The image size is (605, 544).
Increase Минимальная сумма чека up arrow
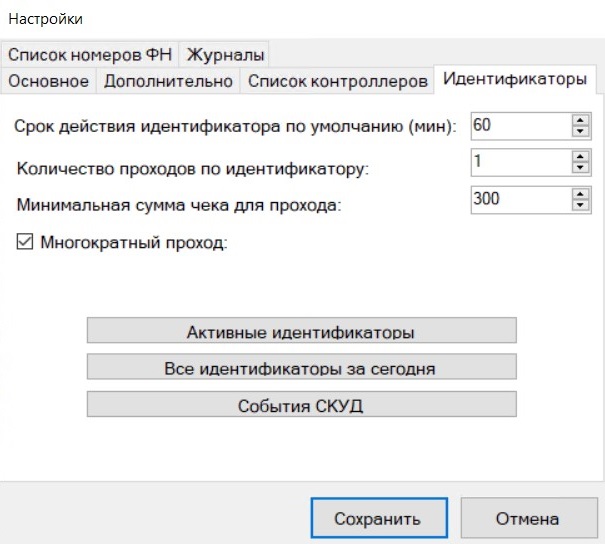tap(580, 194)
